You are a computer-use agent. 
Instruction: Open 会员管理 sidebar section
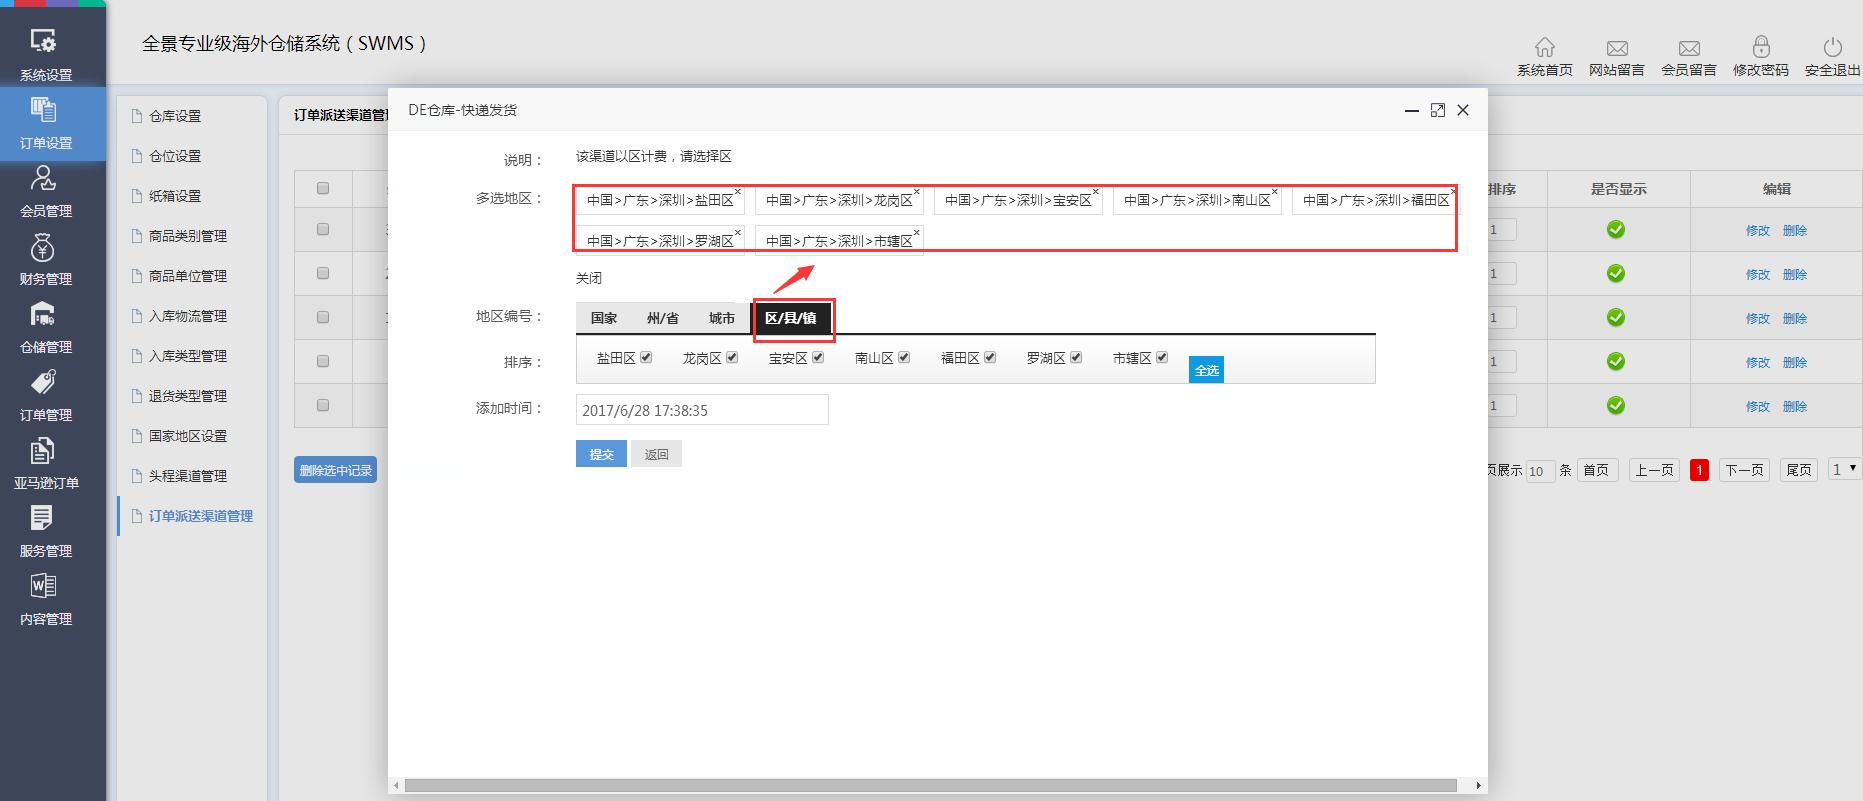coord(46,191)
